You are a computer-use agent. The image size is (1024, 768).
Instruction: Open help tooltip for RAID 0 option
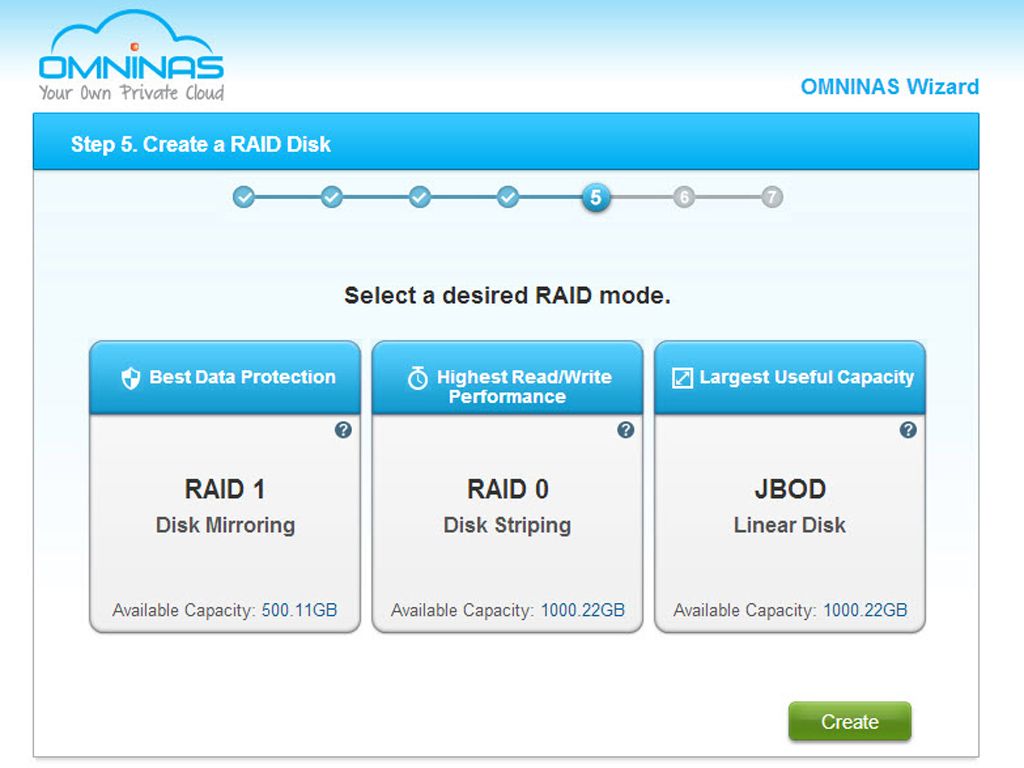(625, 430)
